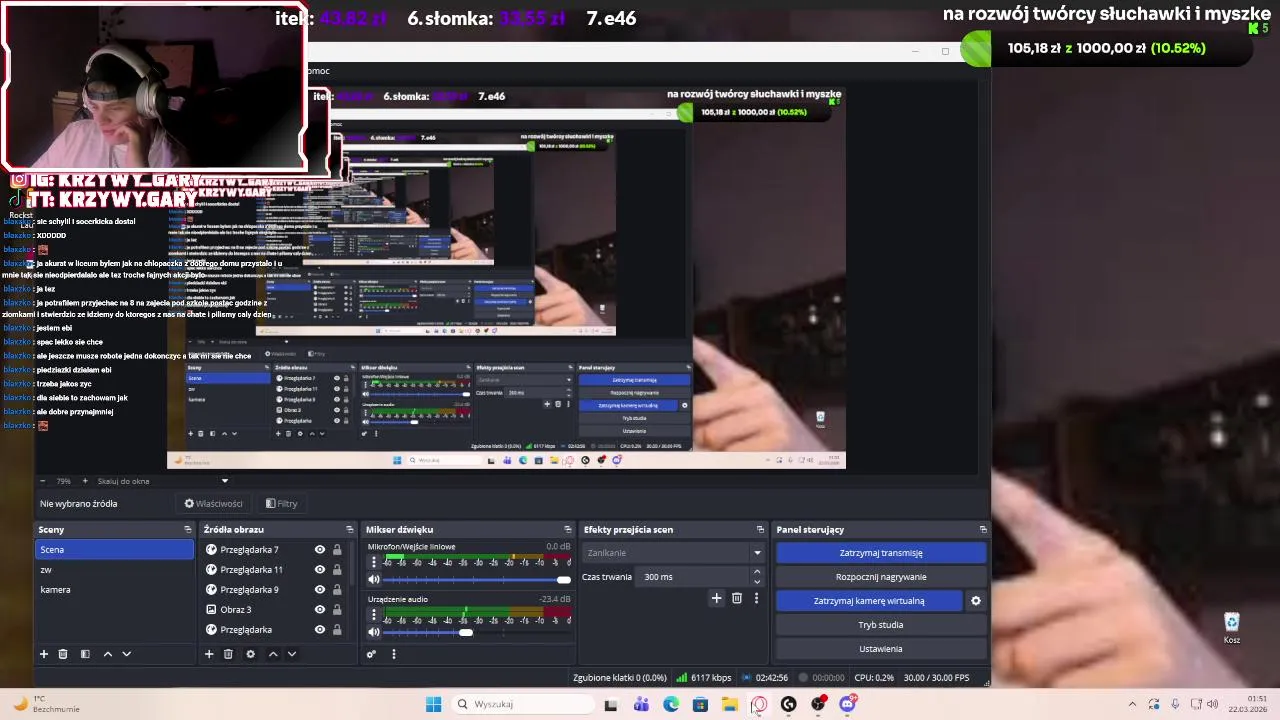The image size is (1280, 720).
Task: Open source properties gear in Źródła obrazu toolbar
Action: coord(250,654)
